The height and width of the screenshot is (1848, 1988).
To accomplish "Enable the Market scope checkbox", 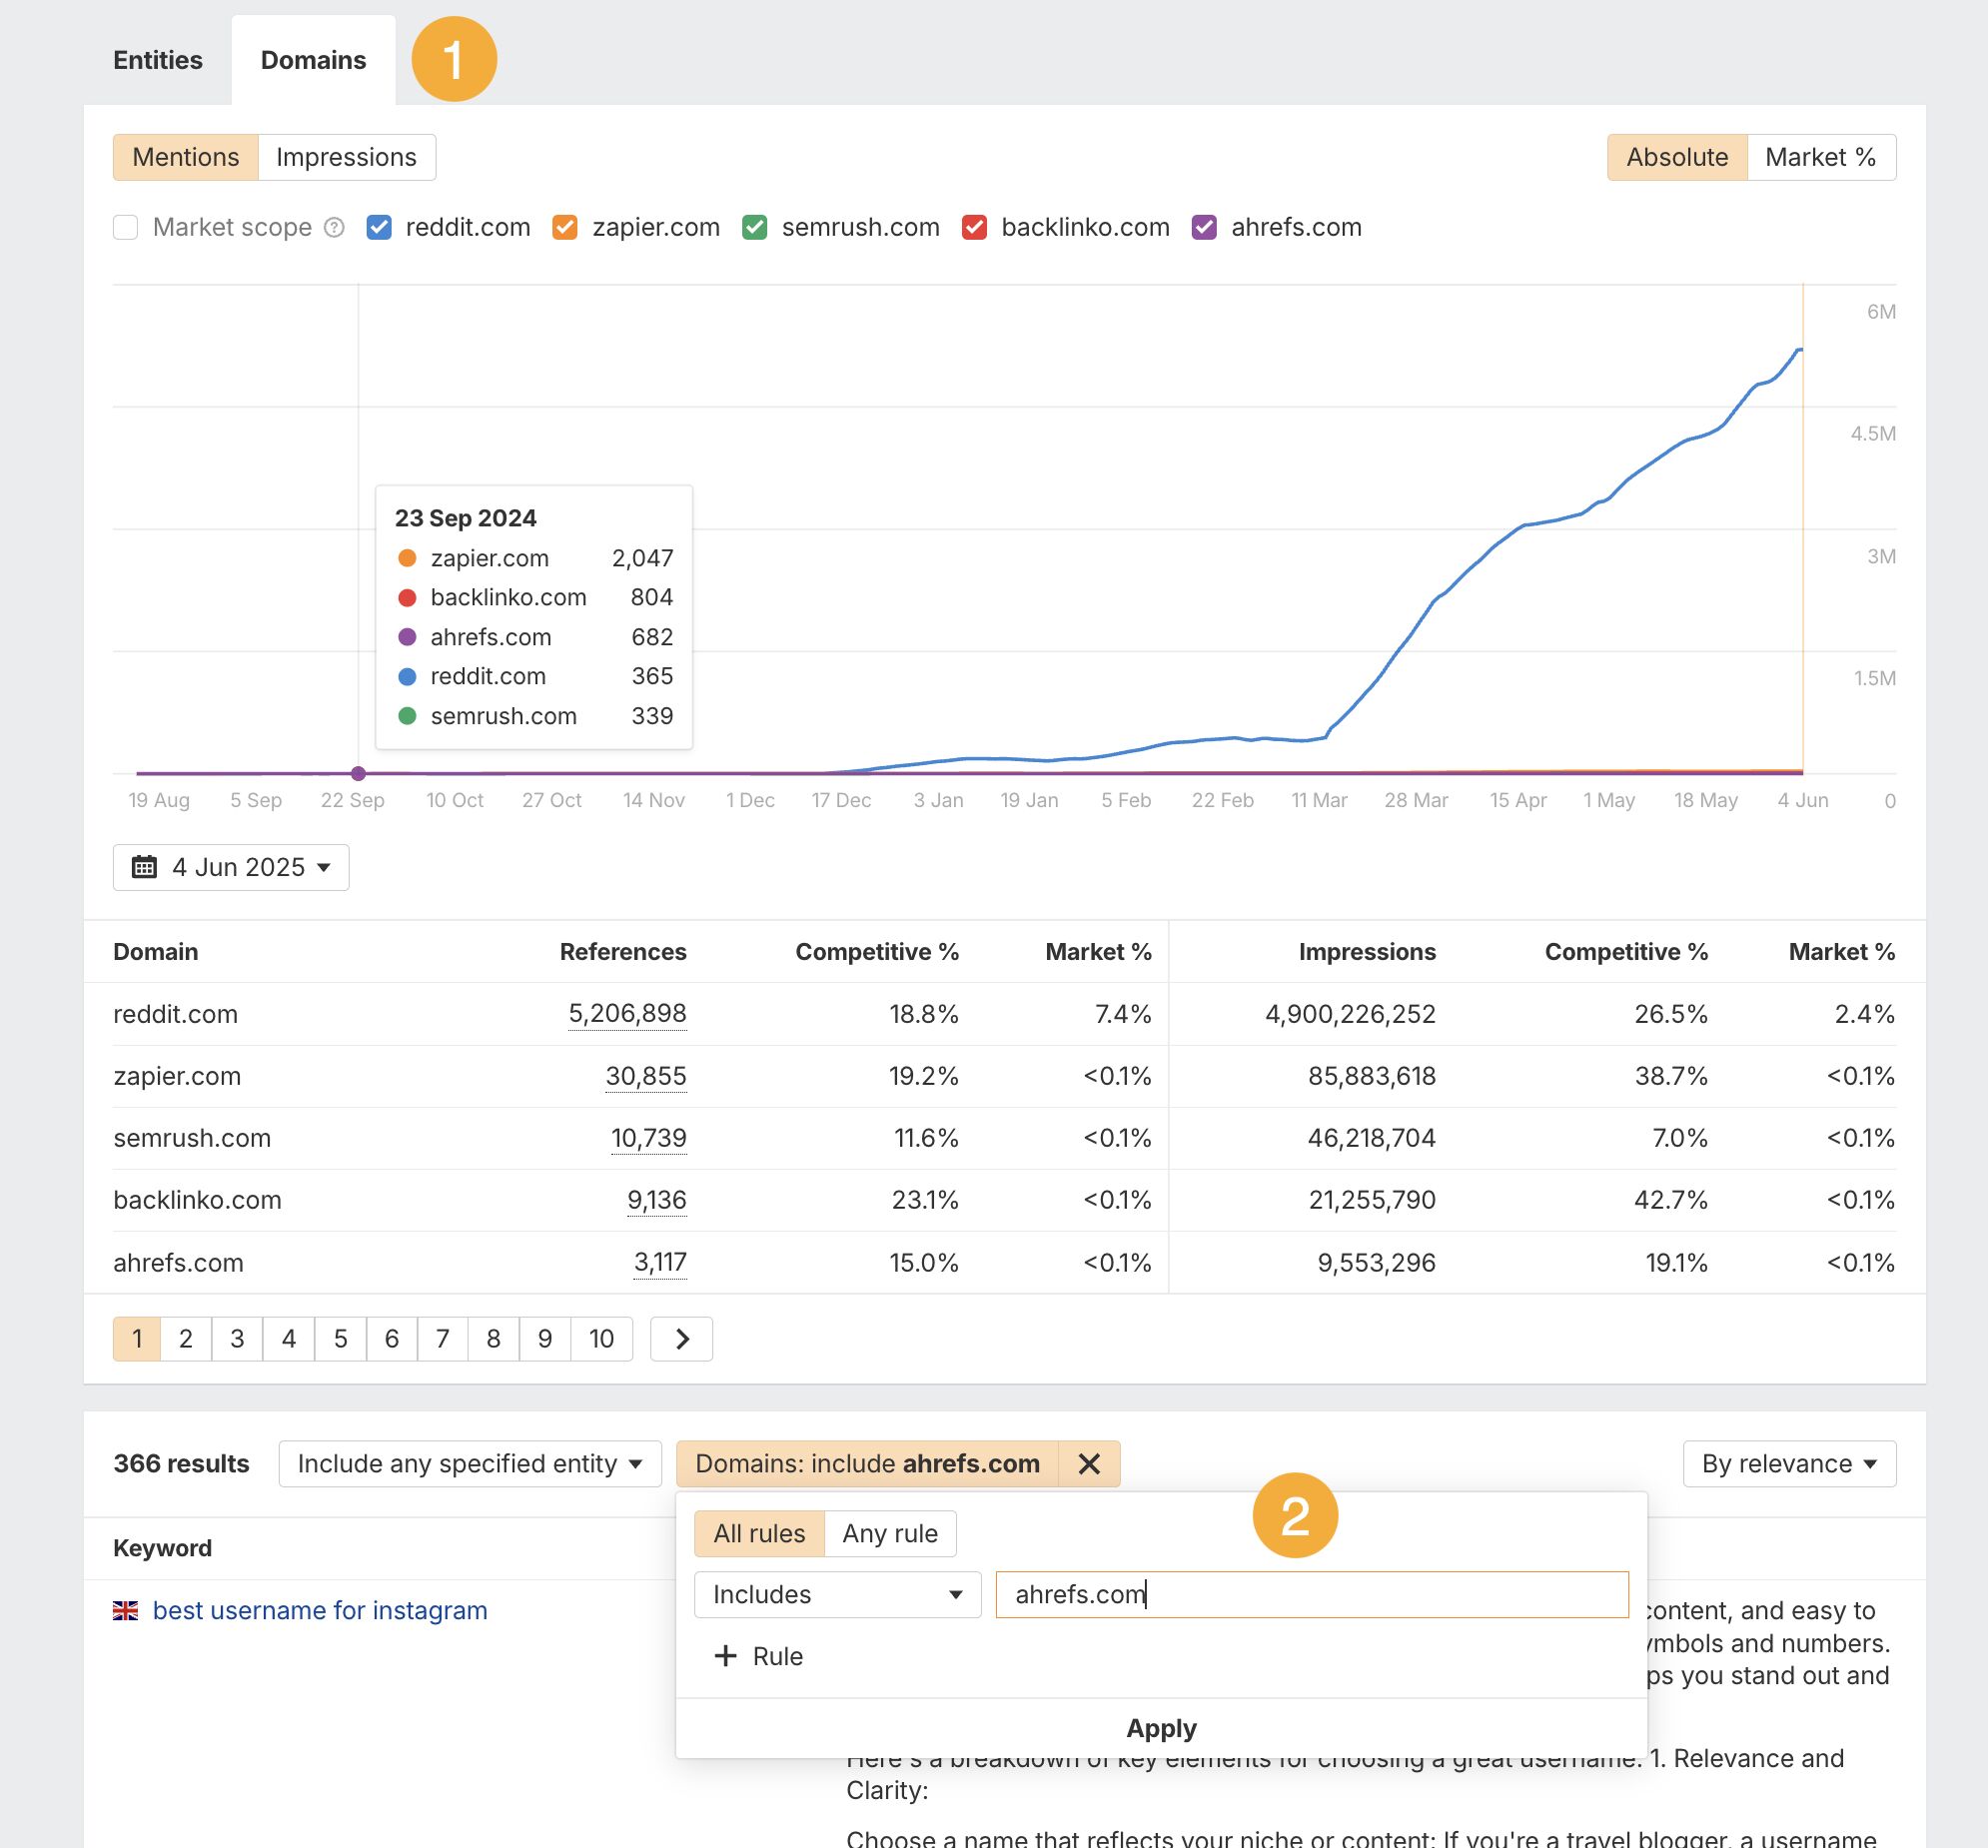I will click(125, 227).
